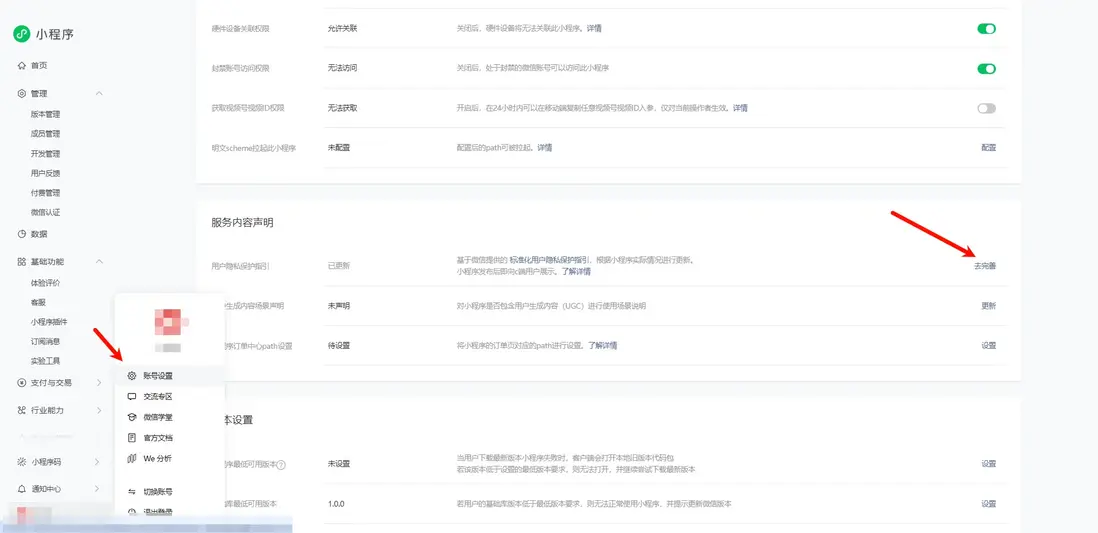Screen dimensions: 1098x533
Task: Collapse the 基础功能 sidebar section
Action: tap(99, 261)
